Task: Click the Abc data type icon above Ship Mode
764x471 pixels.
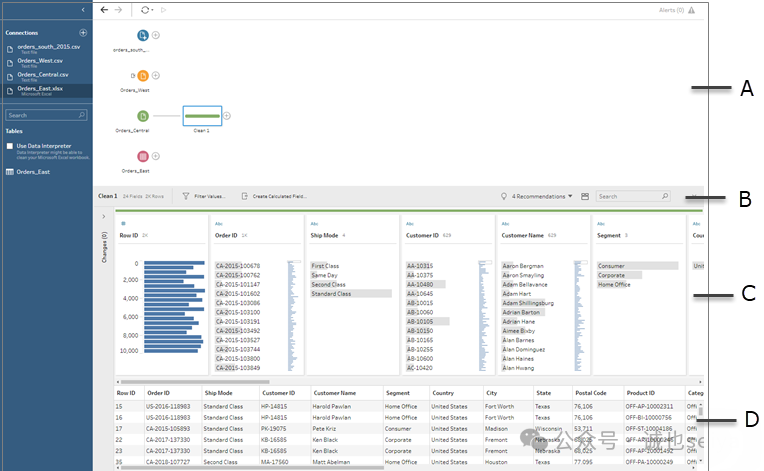Action: point(314,224)
